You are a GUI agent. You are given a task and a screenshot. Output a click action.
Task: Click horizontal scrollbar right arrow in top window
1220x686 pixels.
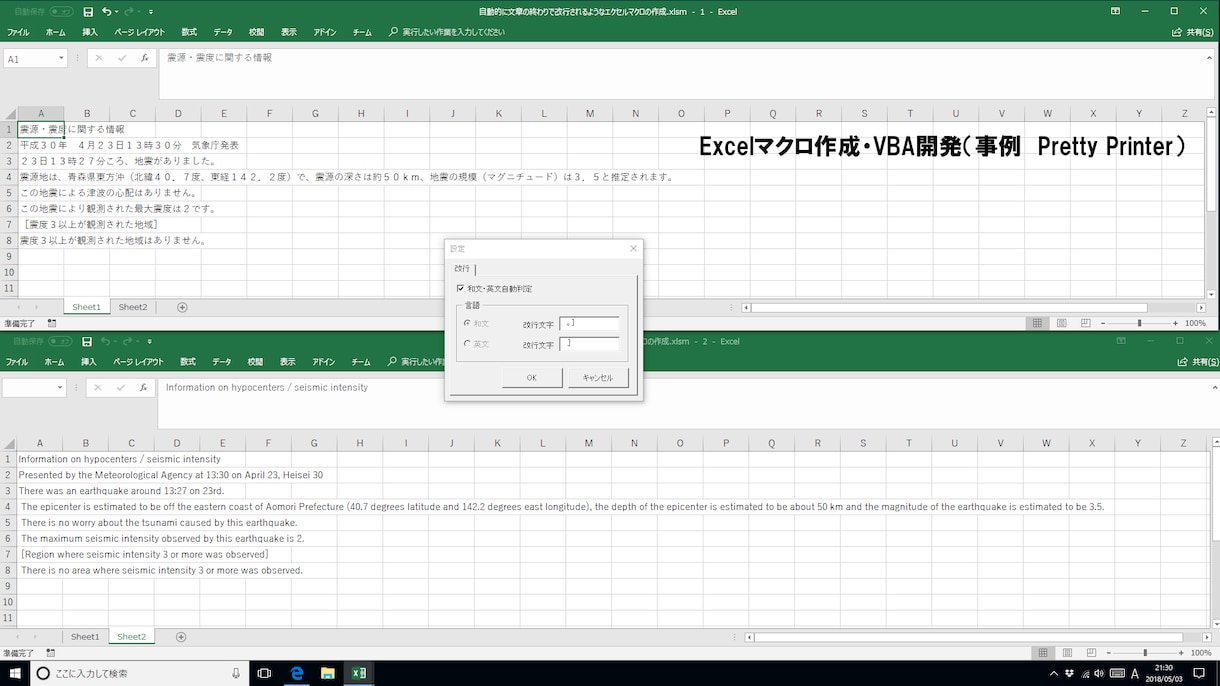coord(1201,308)
